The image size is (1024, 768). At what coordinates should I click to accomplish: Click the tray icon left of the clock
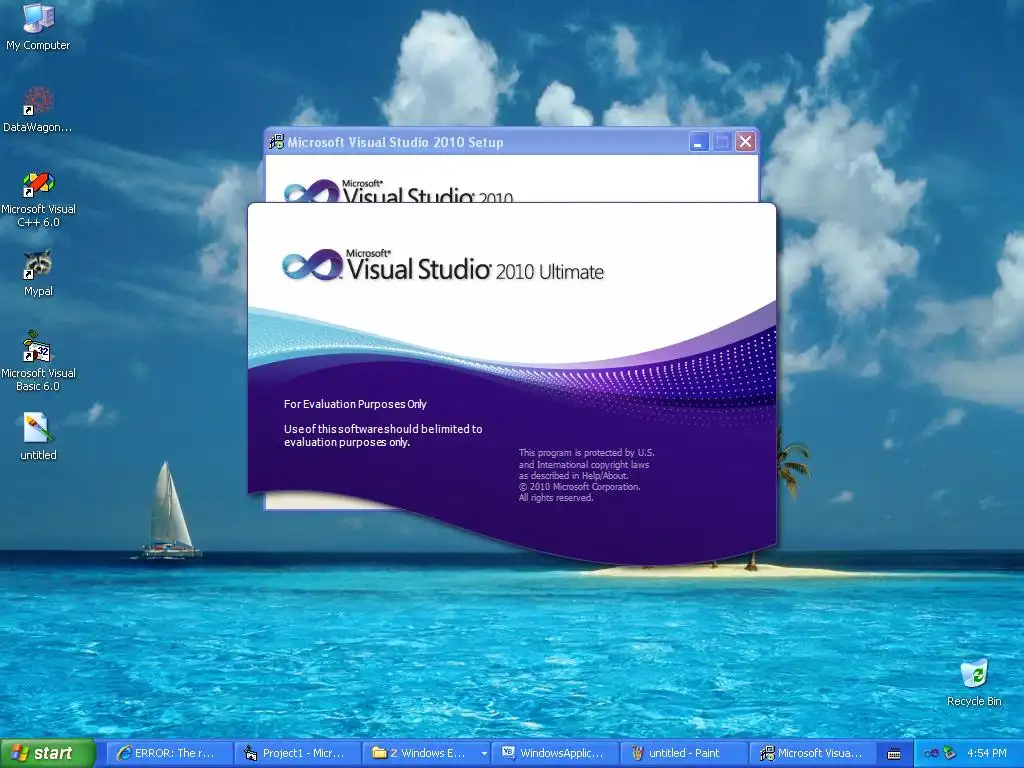coord(949,753)
